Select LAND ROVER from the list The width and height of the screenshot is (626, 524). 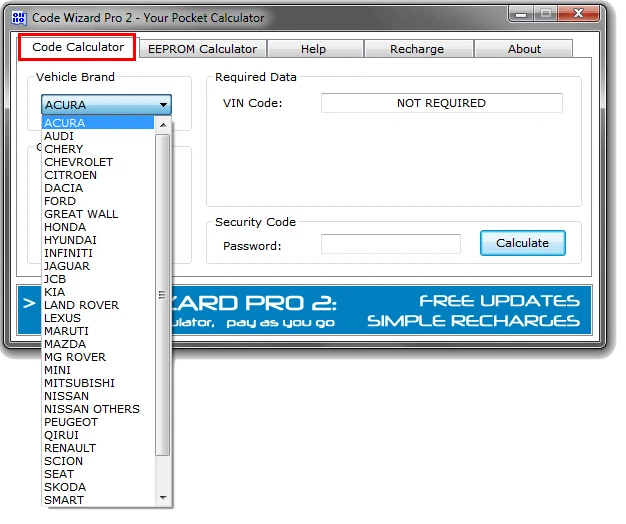tap(98, 305)
